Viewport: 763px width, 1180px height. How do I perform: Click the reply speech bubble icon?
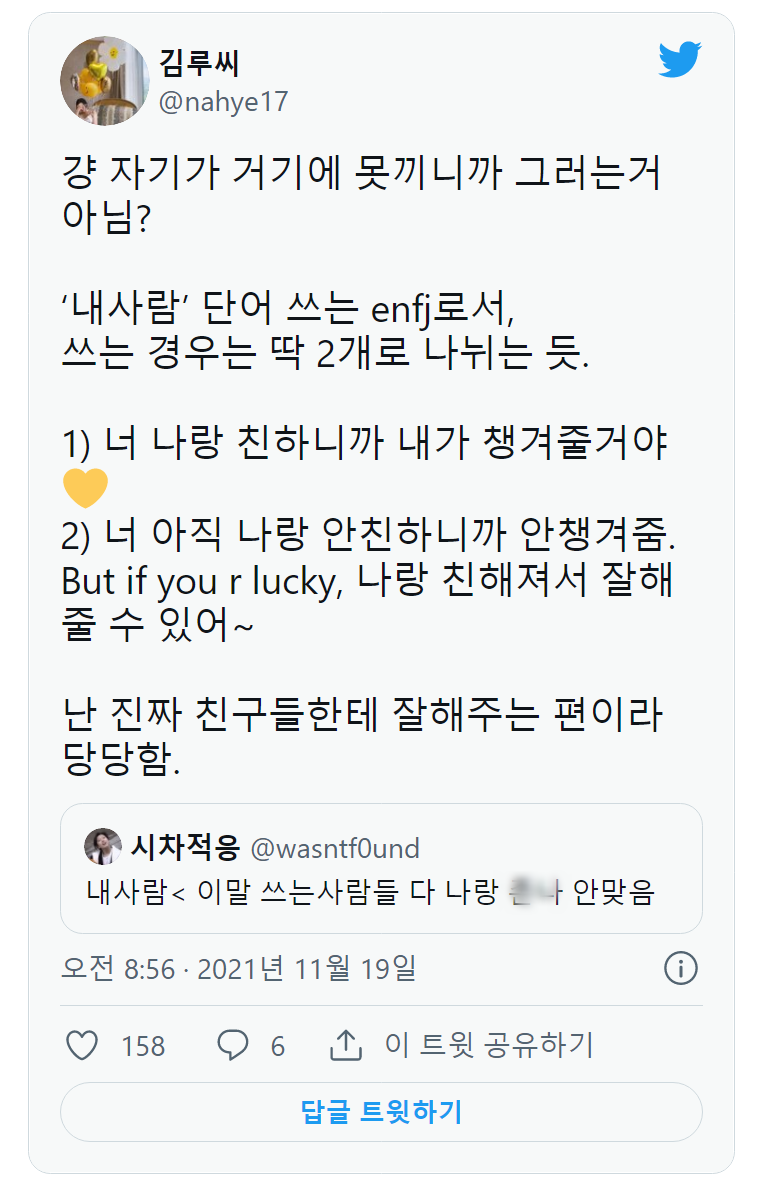coord(233,1045)
